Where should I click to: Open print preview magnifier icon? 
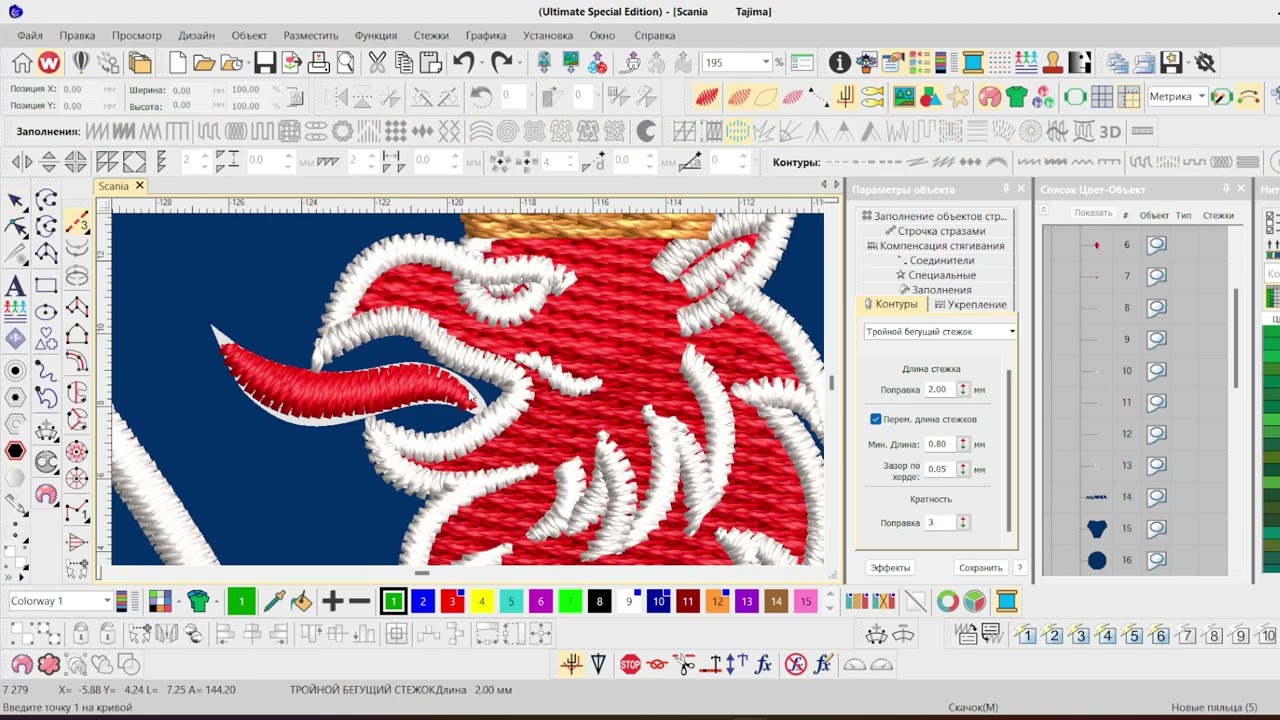[x=346, y=63]
